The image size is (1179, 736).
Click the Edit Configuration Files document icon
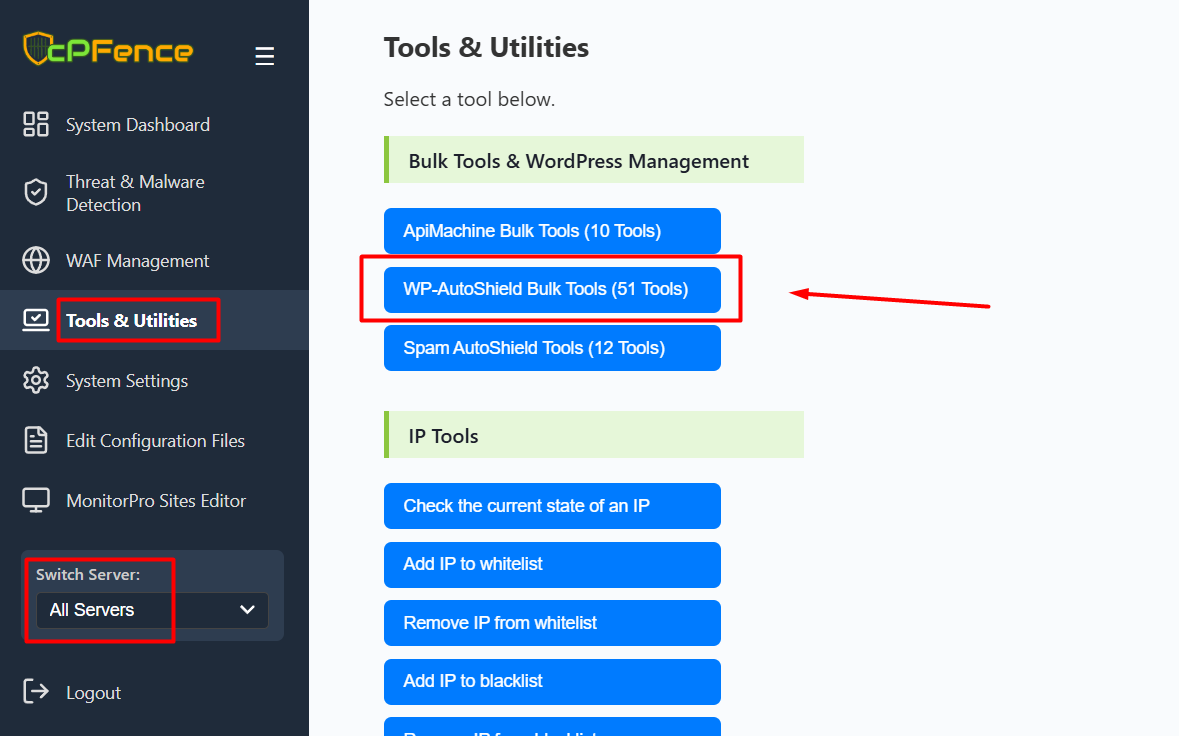tap(36, 441)
